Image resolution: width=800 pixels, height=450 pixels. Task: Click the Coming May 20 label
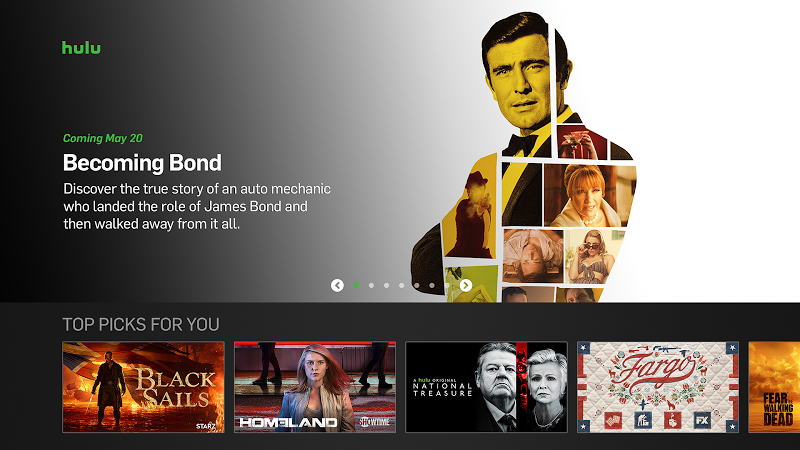103,138
